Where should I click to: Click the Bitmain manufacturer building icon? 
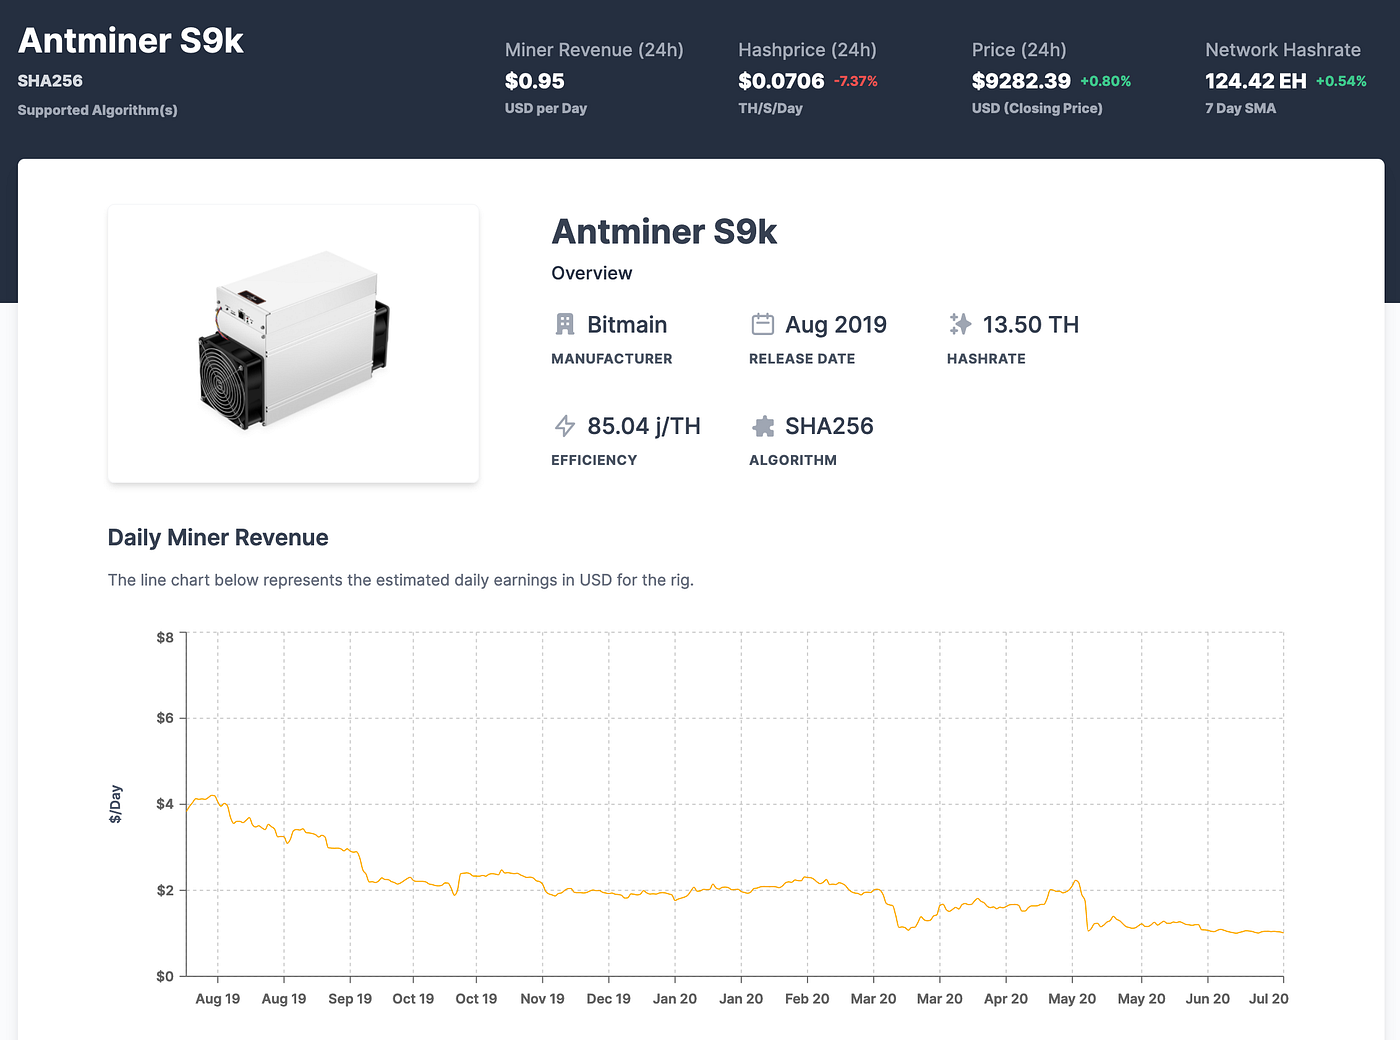click(x=565, y=324)
